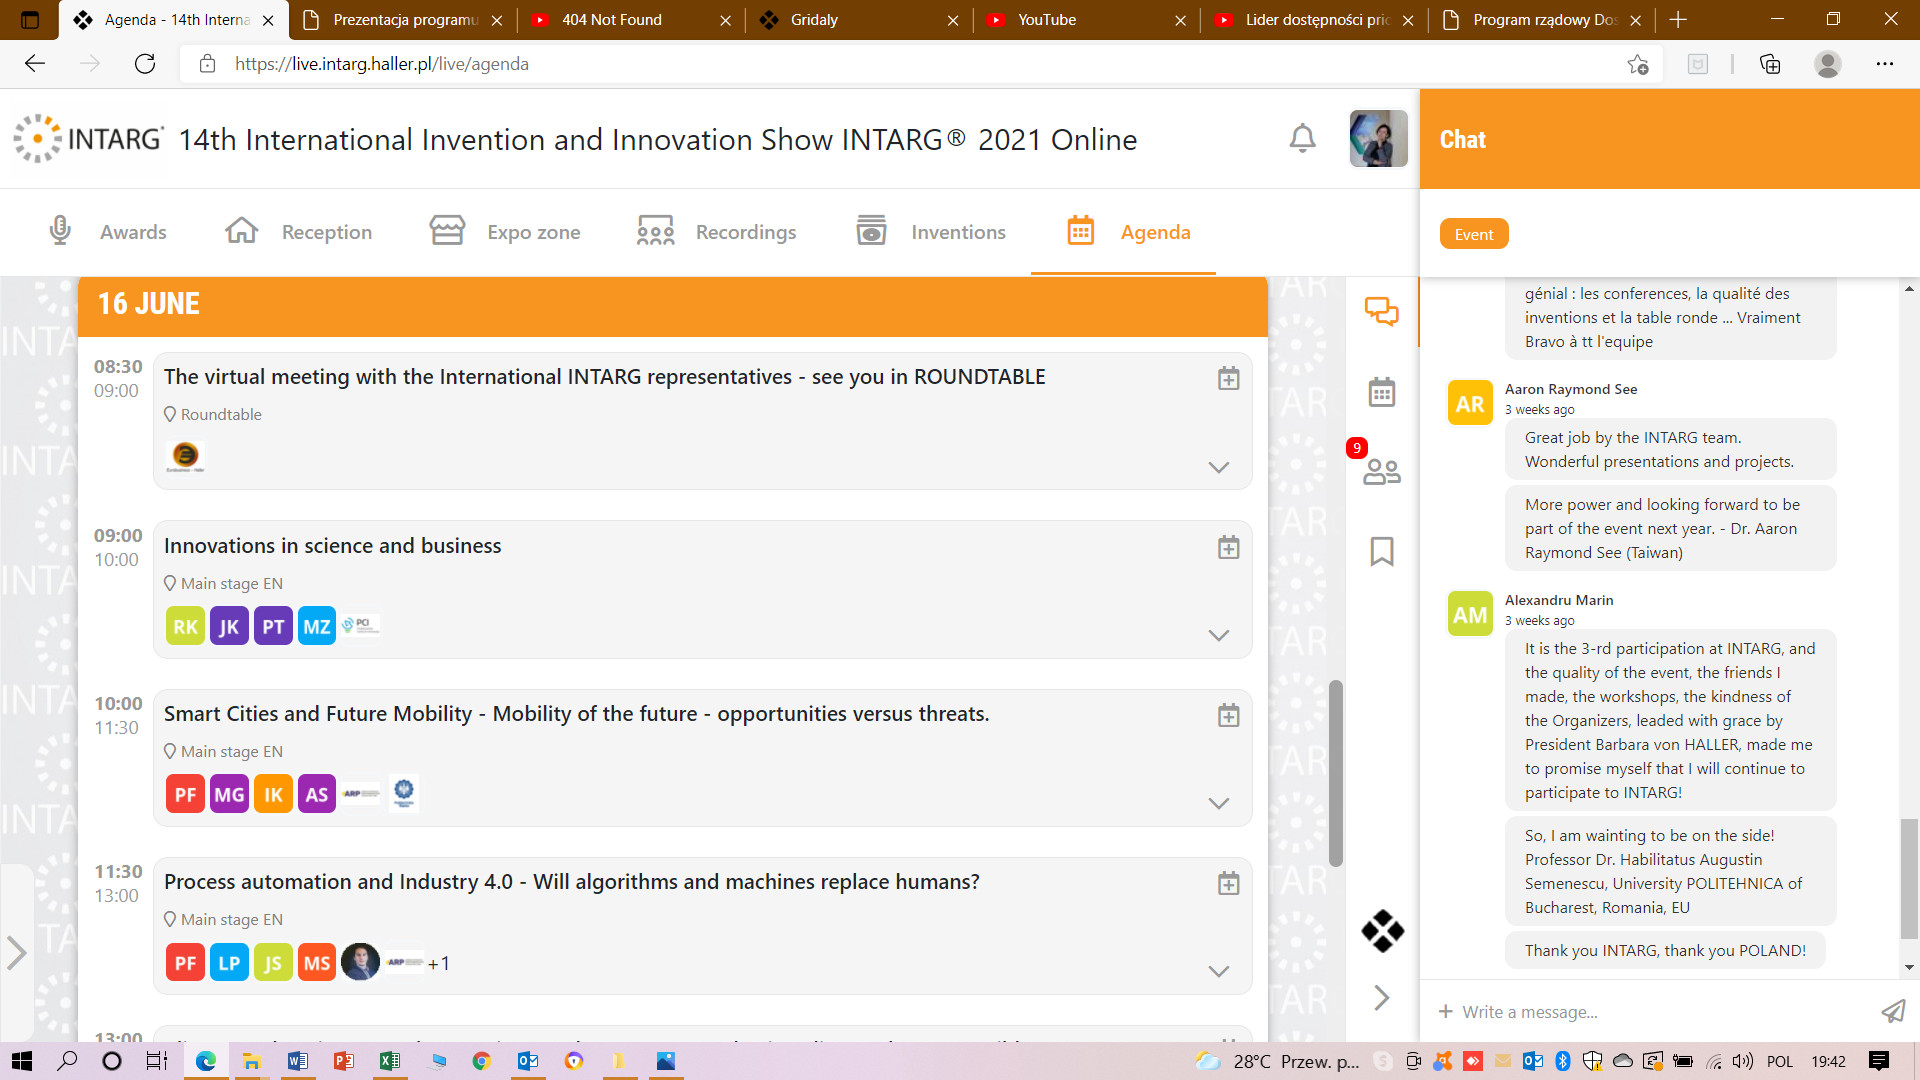Click speaker avatar IK in Smart Cities session
This screenshot has width=1920, height=1080.
click(x=273, y=794)
